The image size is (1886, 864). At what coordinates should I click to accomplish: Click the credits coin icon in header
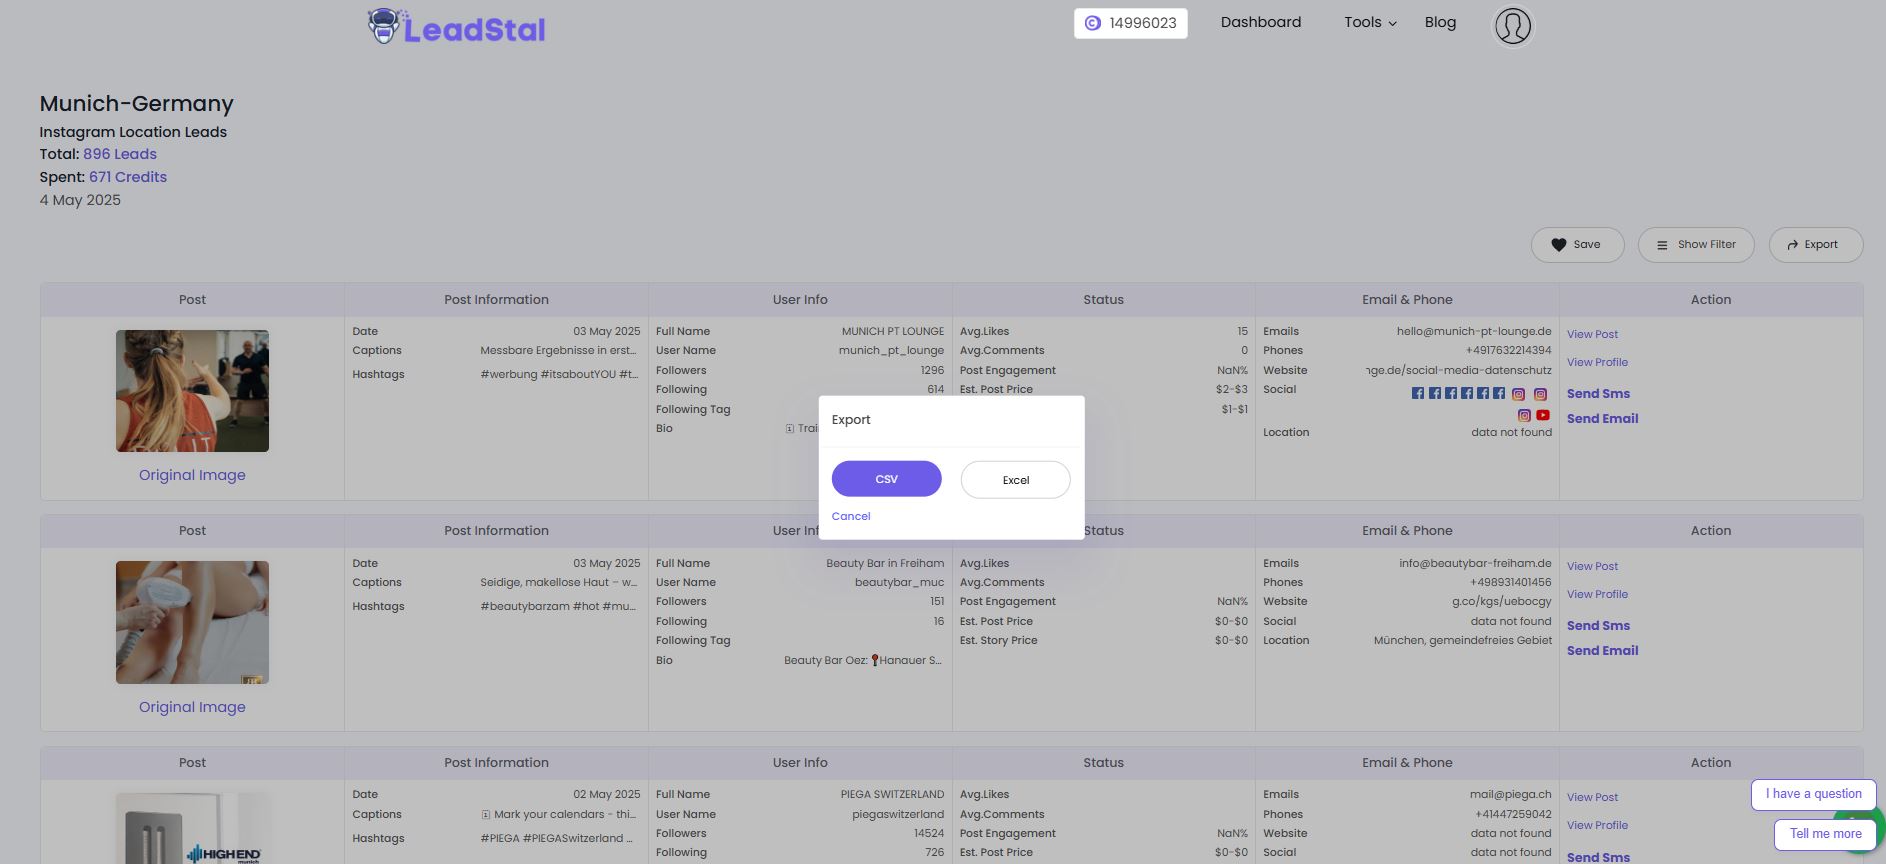point(1092,23)
